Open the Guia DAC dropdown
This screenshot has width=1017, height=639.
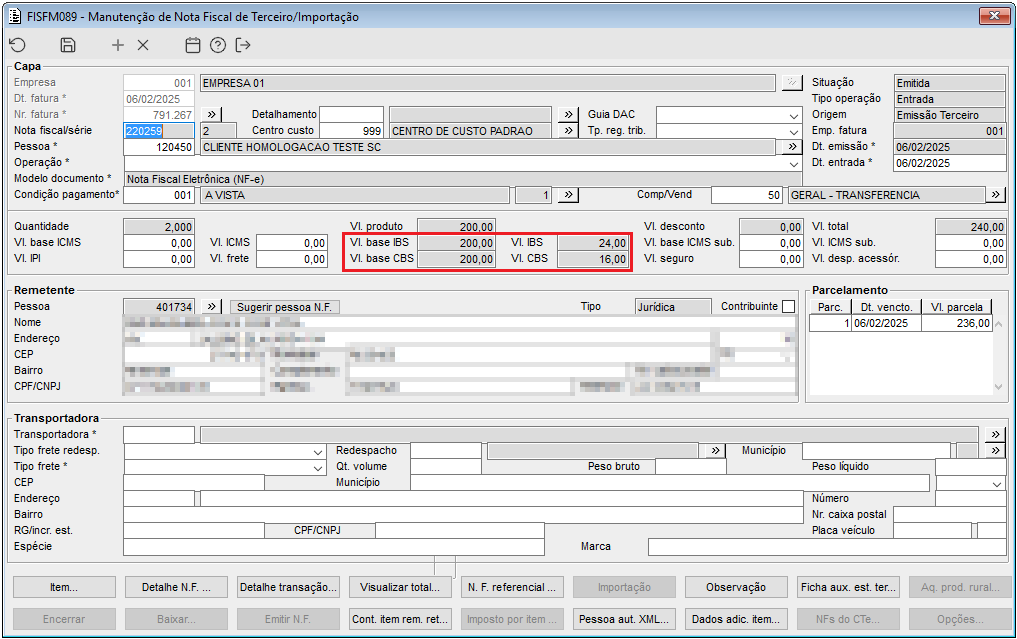(794, 115)
